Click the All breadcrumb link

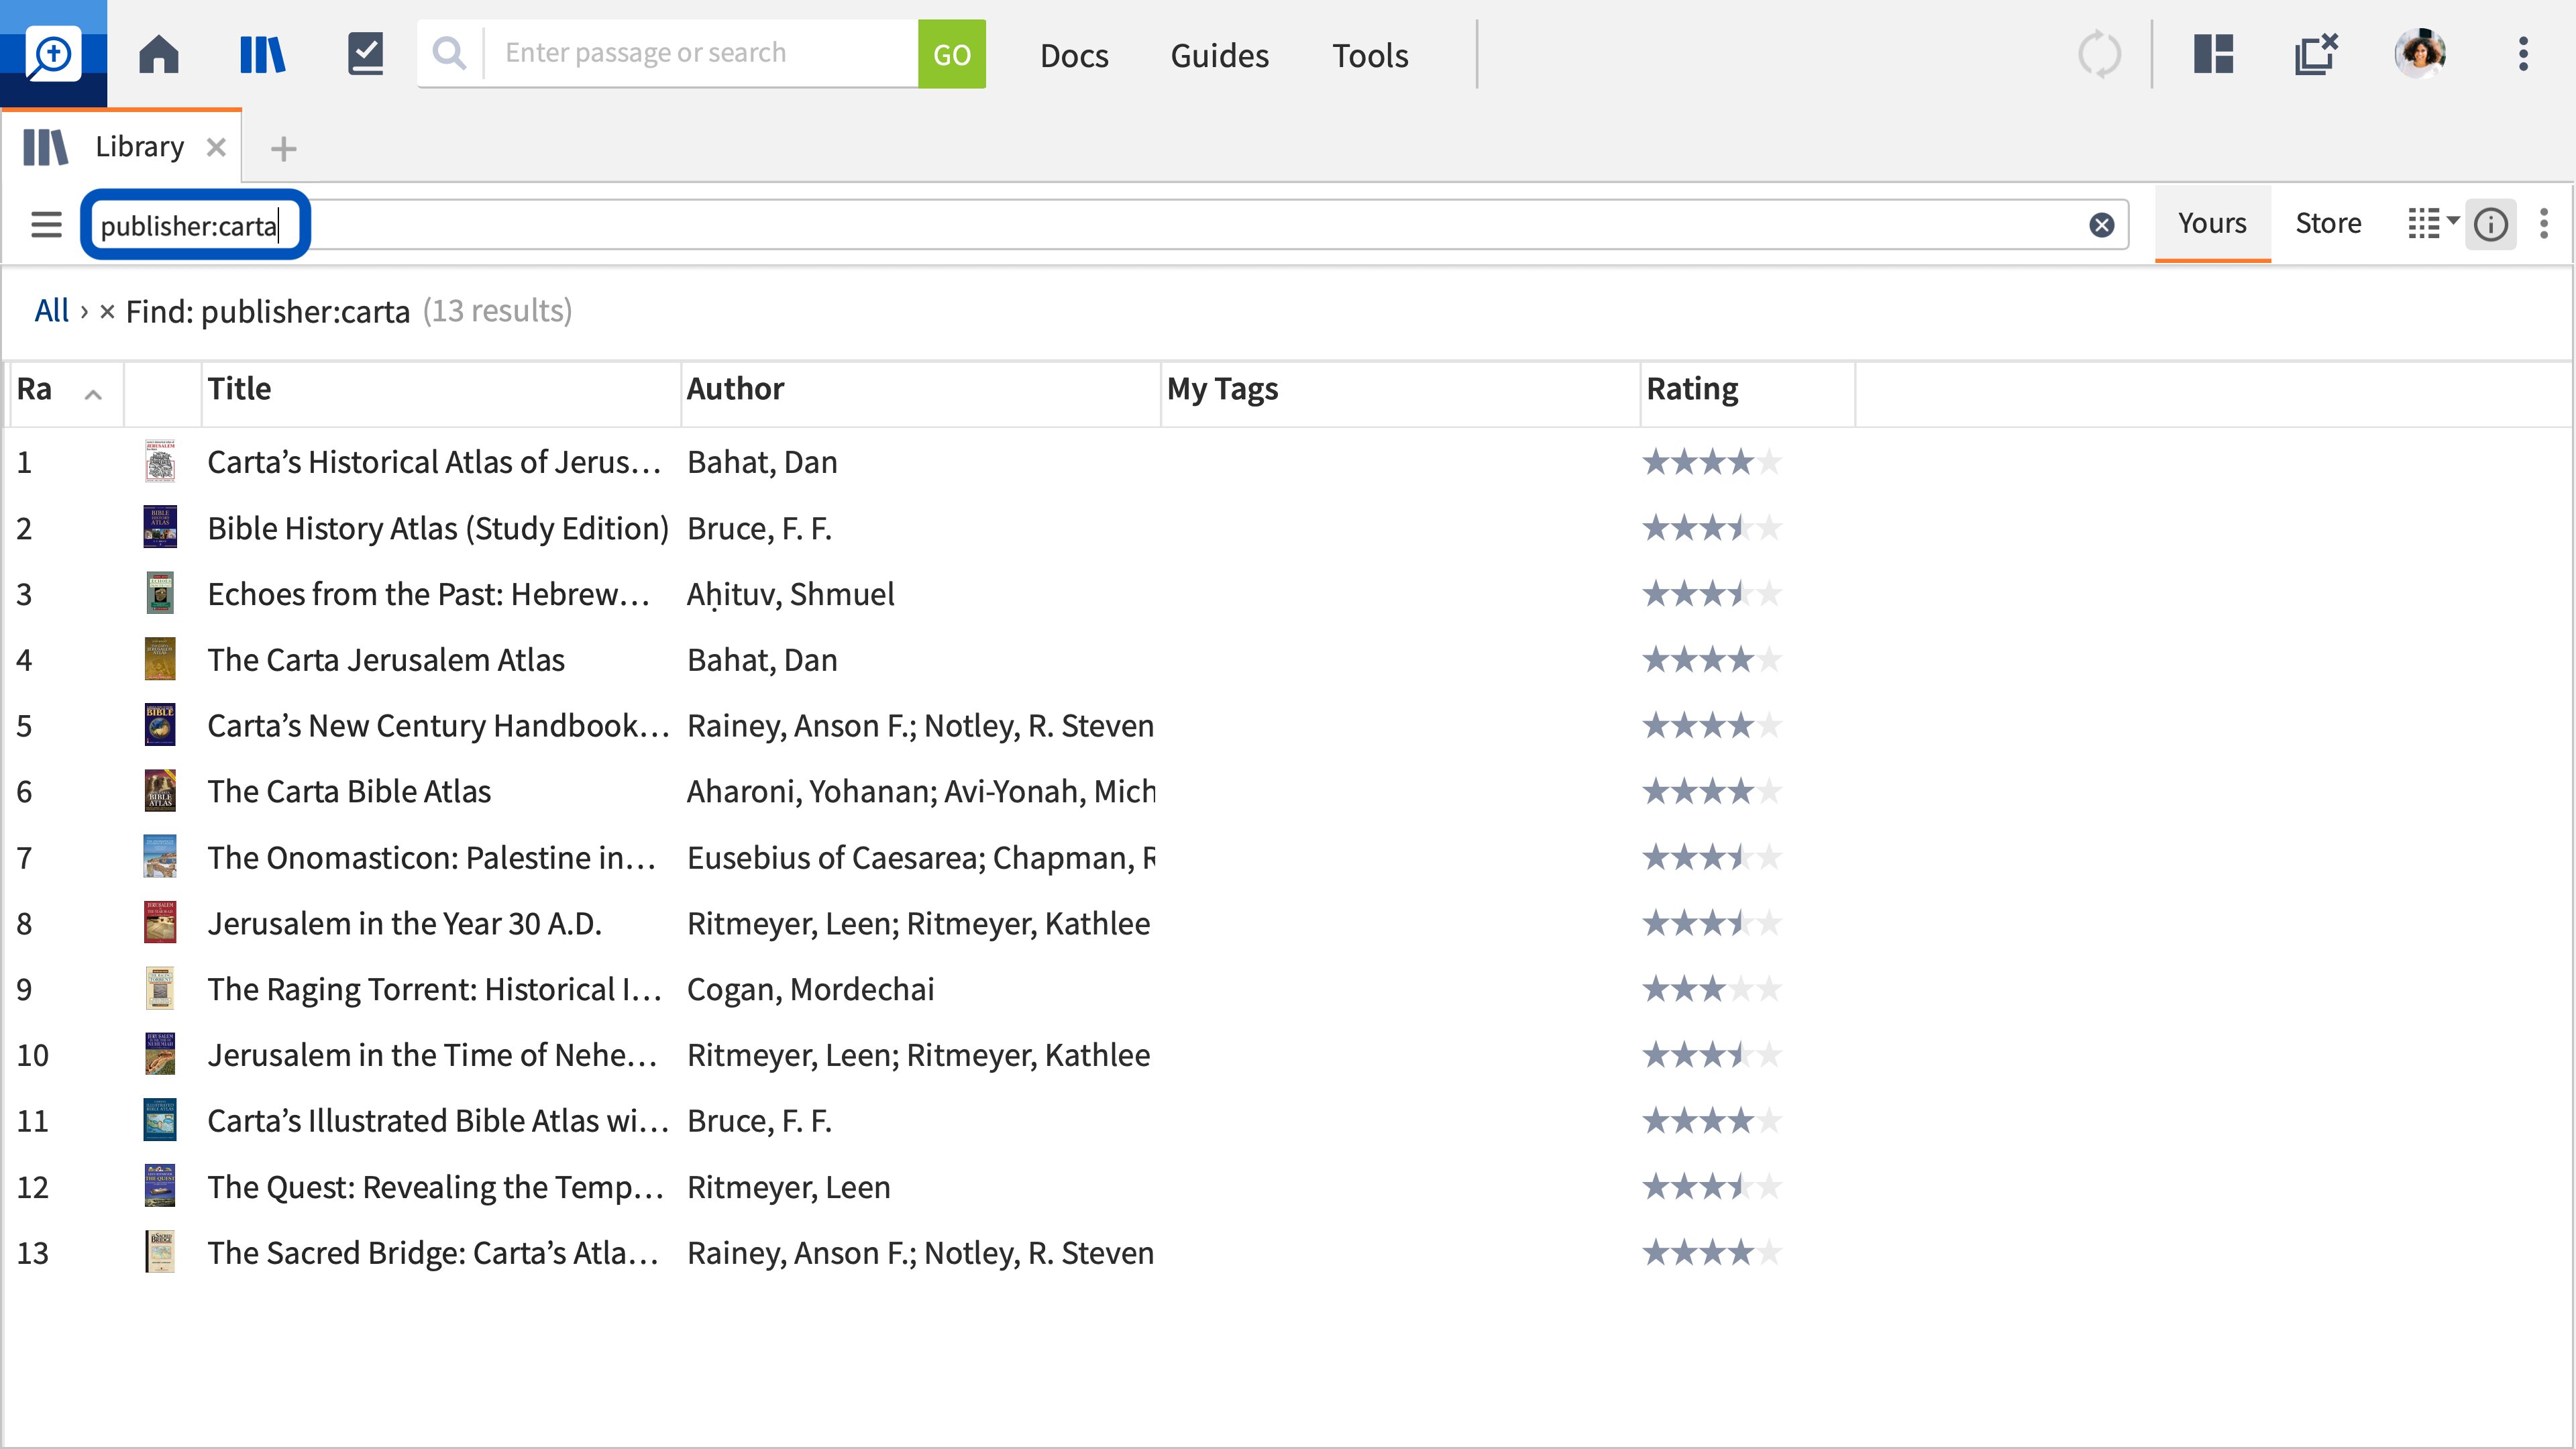tap(51, 311)
